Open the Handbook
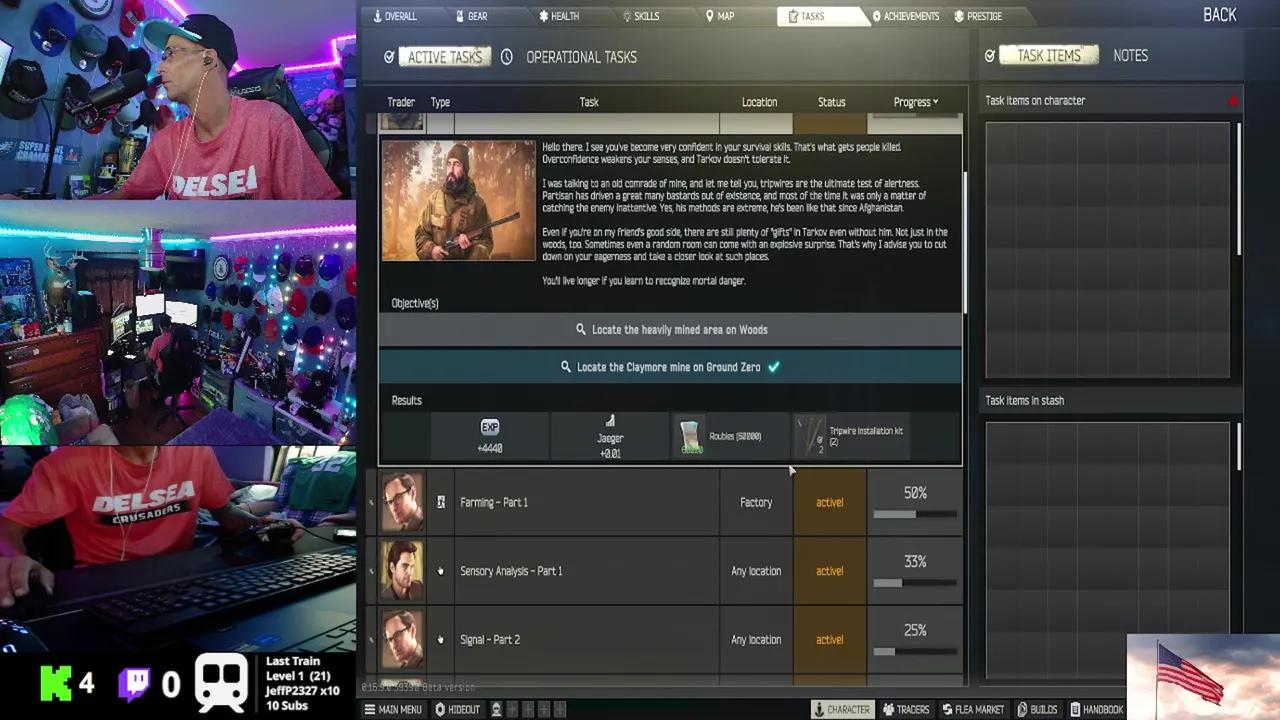 pyautogui.click(x=1097, y=709)
